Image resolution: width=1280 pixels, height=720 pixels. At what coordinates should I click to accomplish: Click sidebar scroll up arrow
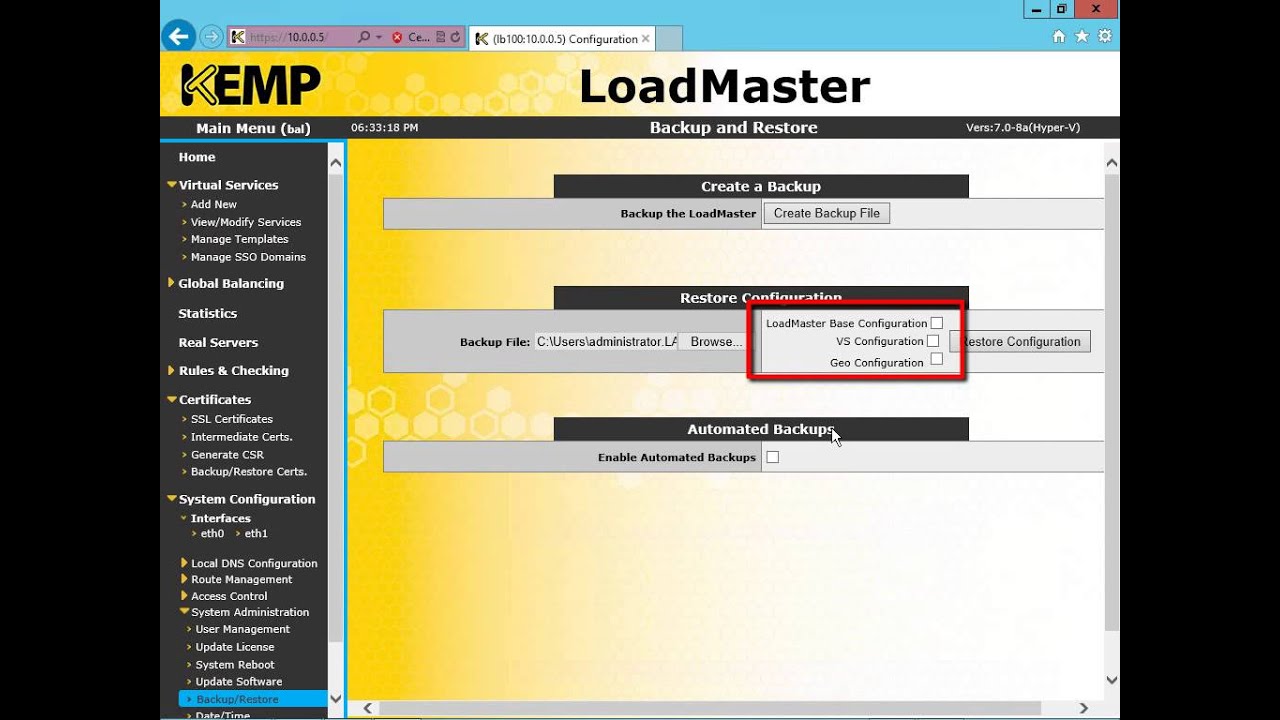point(335,163)
